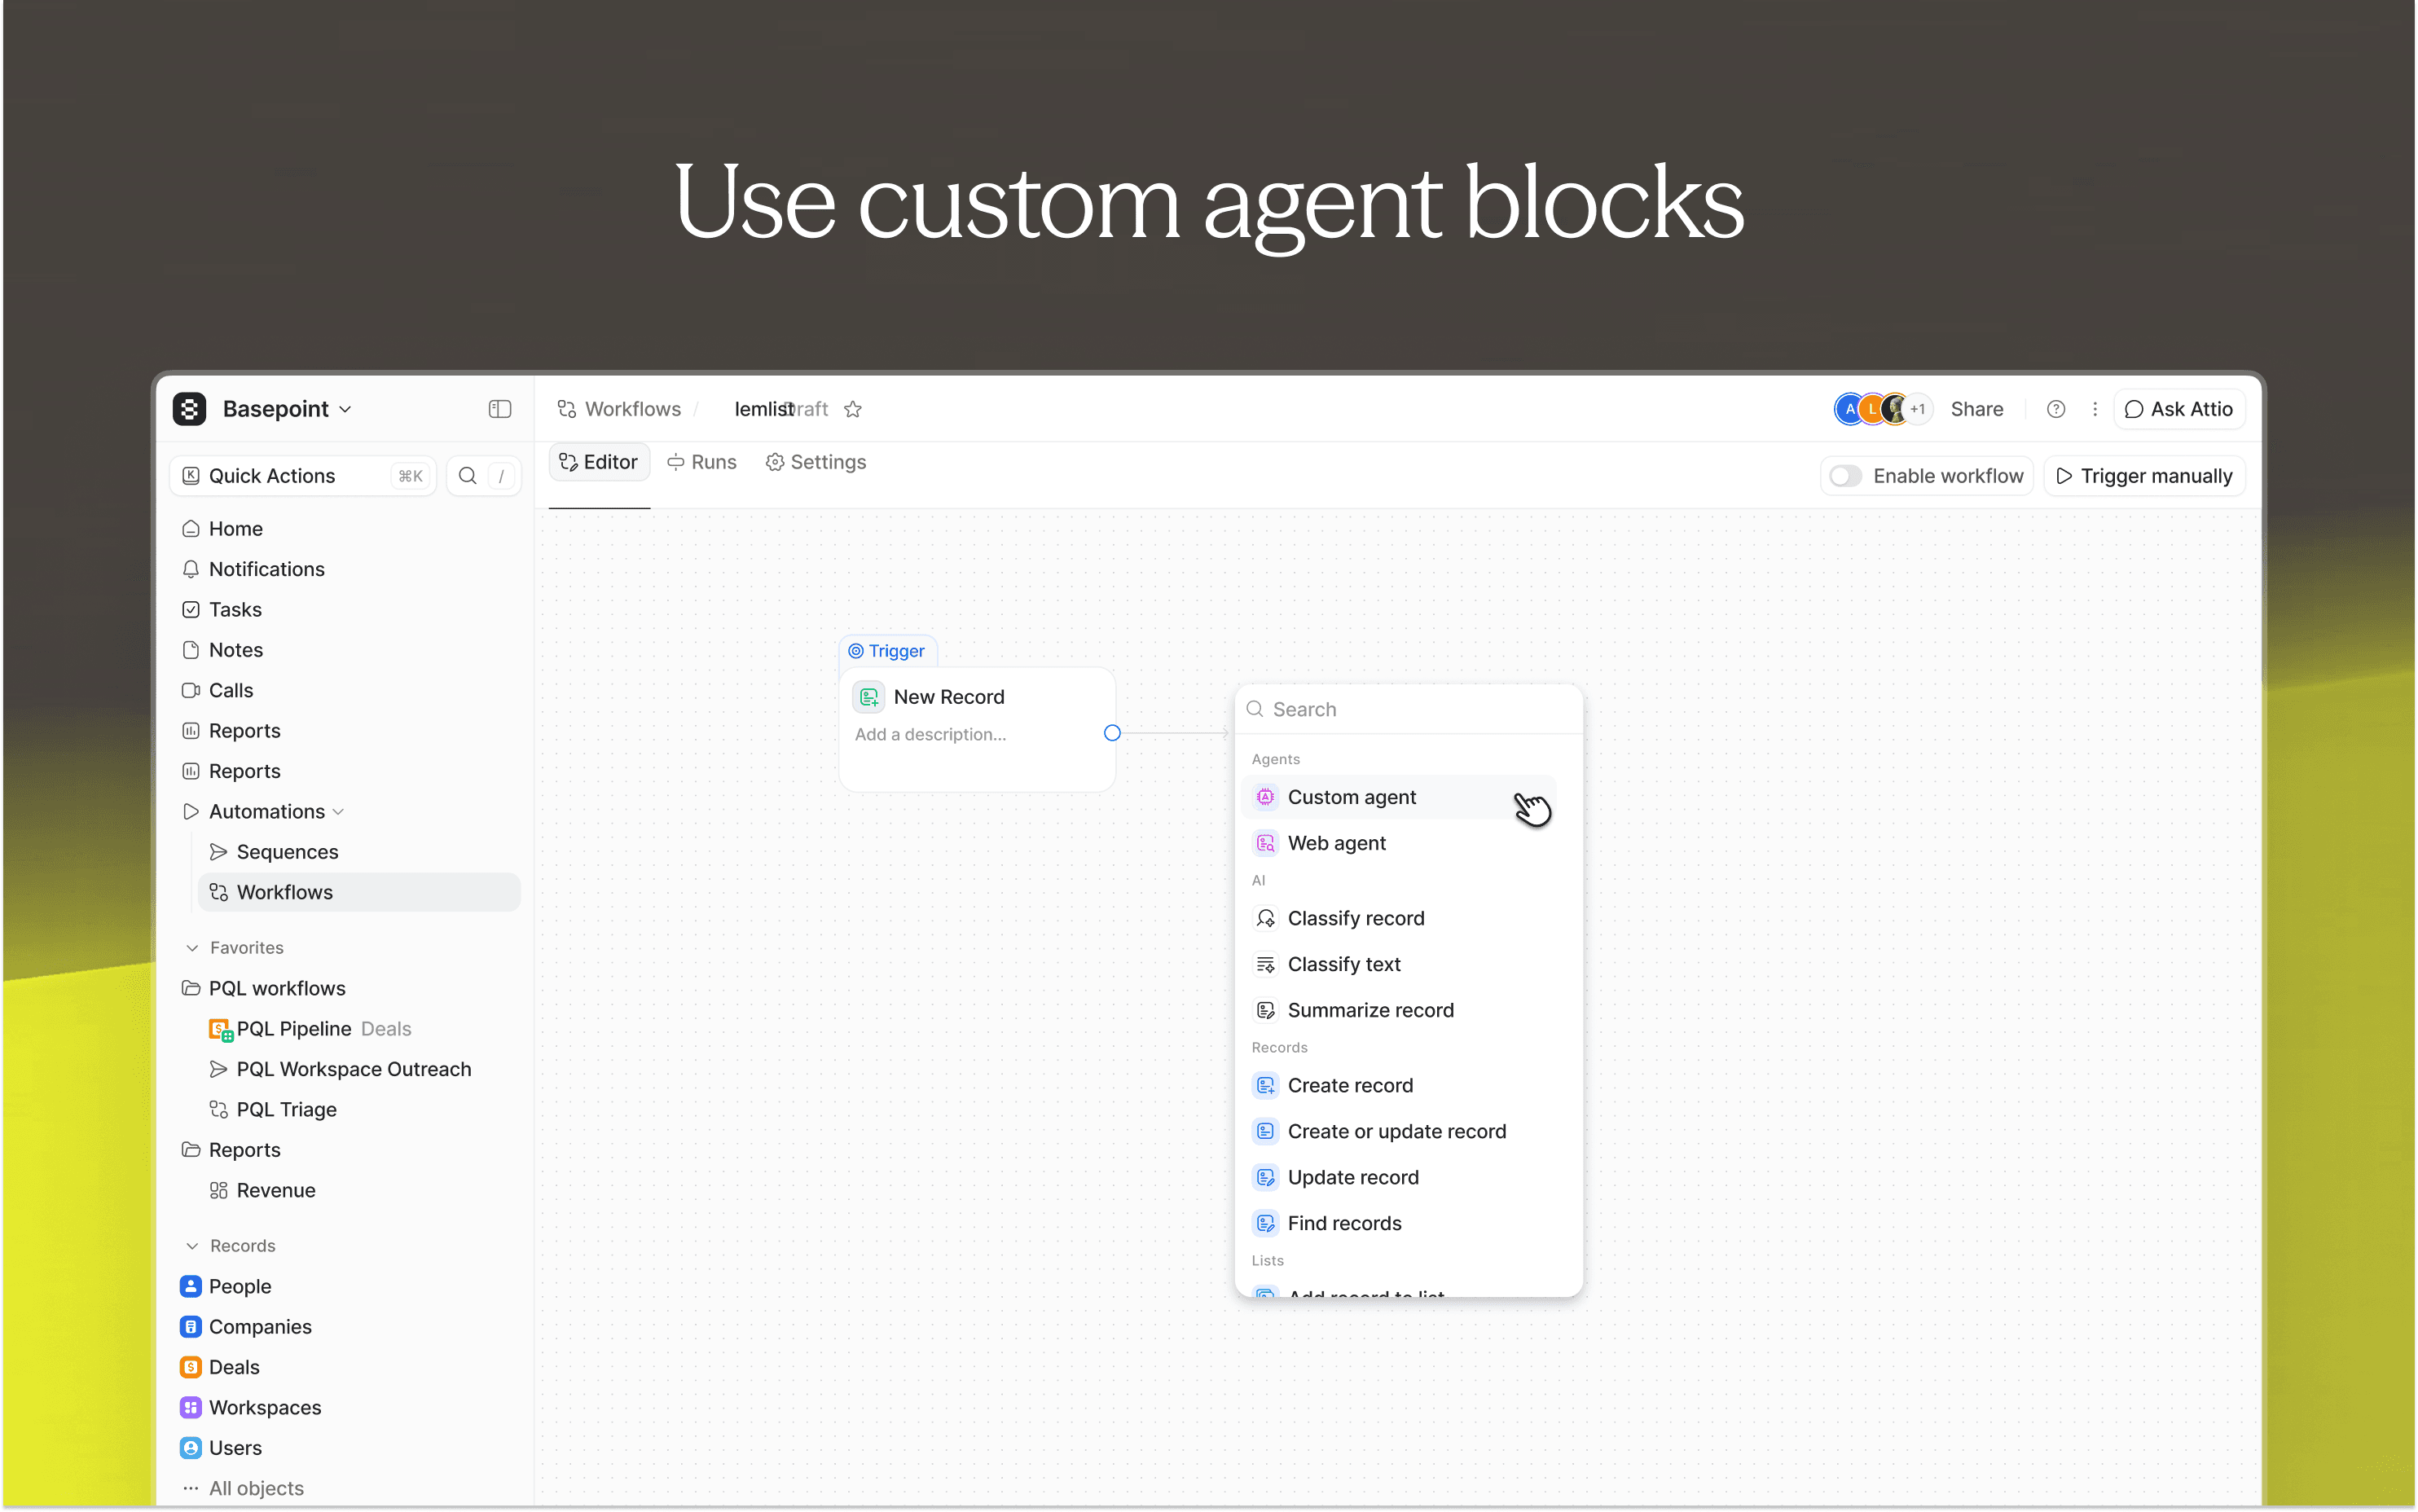Open Quick Actions
The width and height of the screenshot is (2418, 1512).
click(x=303, y=476)
